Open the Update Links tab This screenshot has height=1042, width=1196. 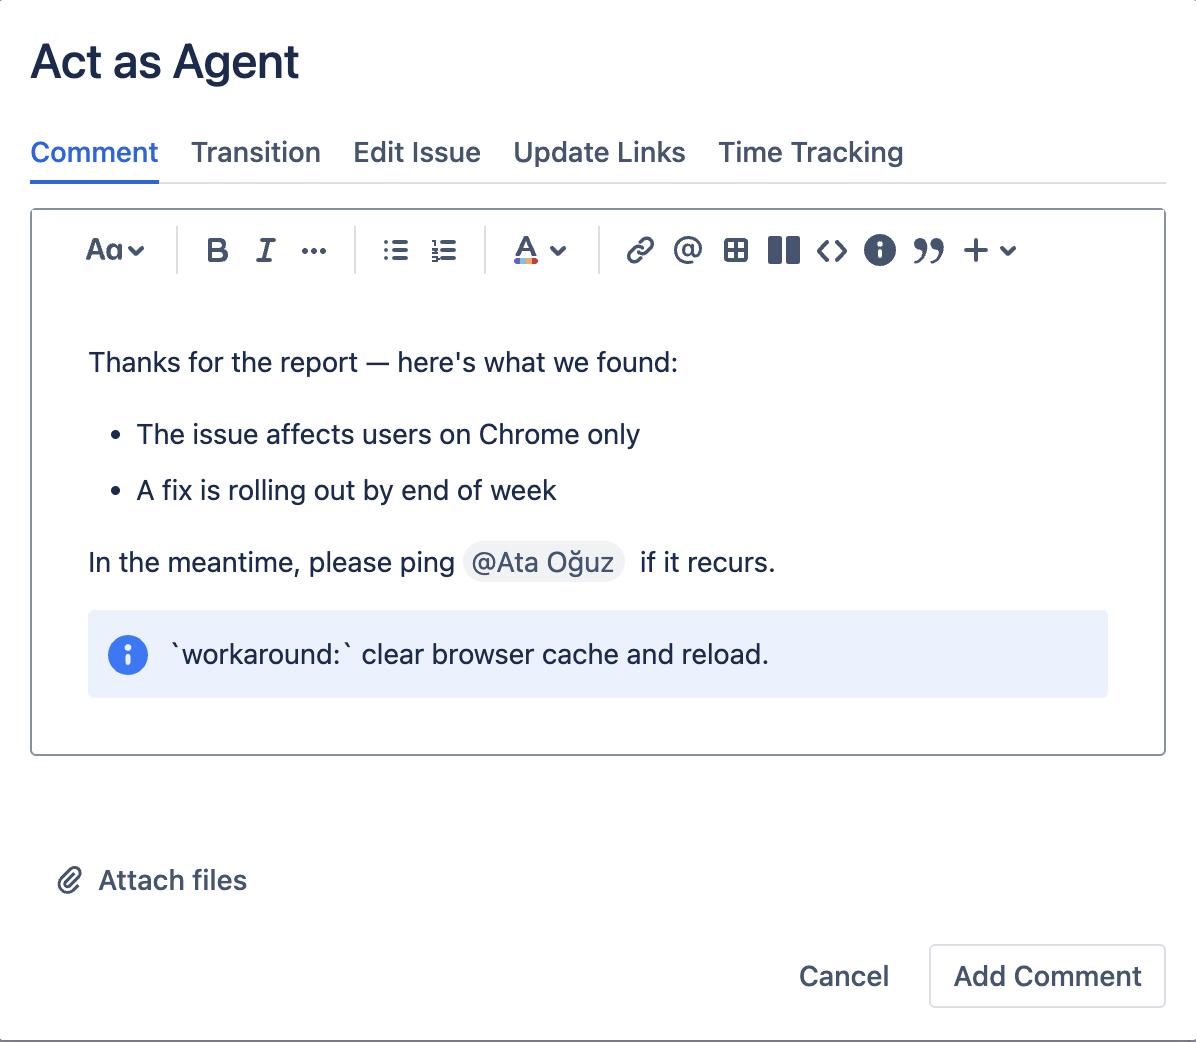[600, 153]
